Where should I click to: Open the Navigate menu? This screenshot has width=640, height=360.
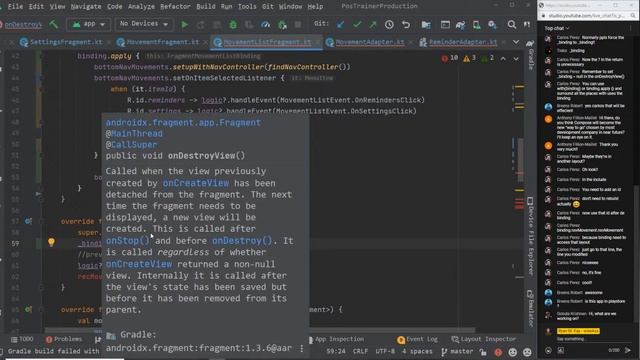coord(86,7)
